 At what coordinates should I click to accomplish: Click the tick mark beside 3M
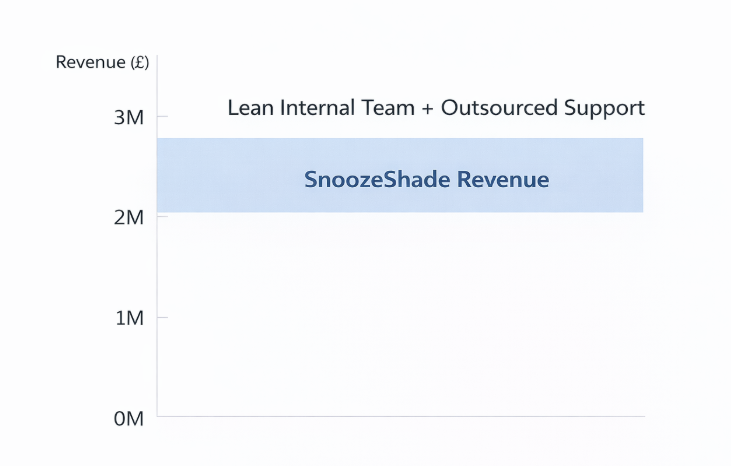pos(162,116)
